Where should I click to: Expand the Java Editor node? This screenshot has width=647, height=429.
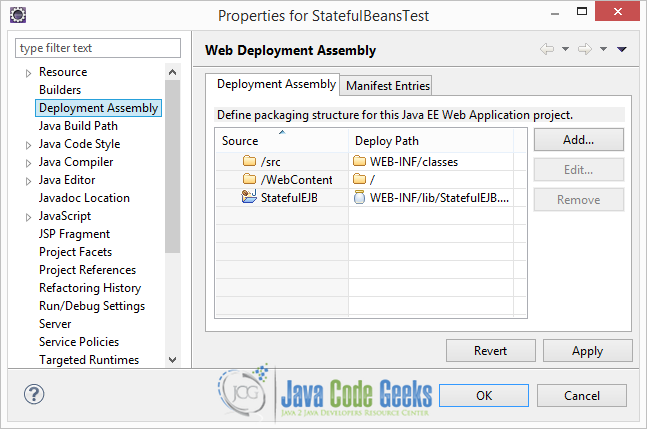tap(28, 182)
